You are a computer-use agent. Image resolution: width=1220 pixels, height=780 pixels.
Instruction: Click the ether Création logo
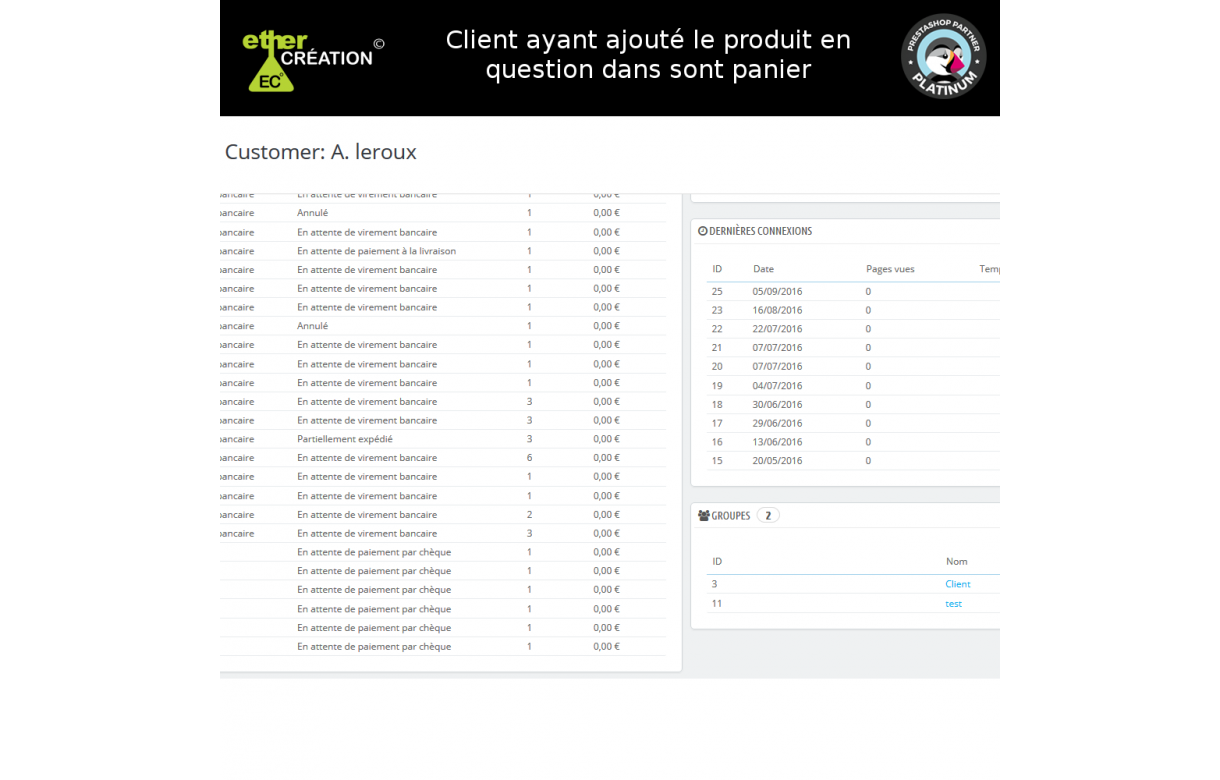click(308, 60)
